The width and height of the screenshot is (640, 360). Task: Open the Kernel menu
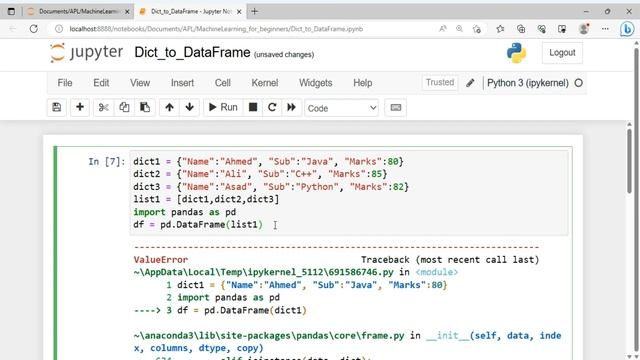click(x=264, y=83)
